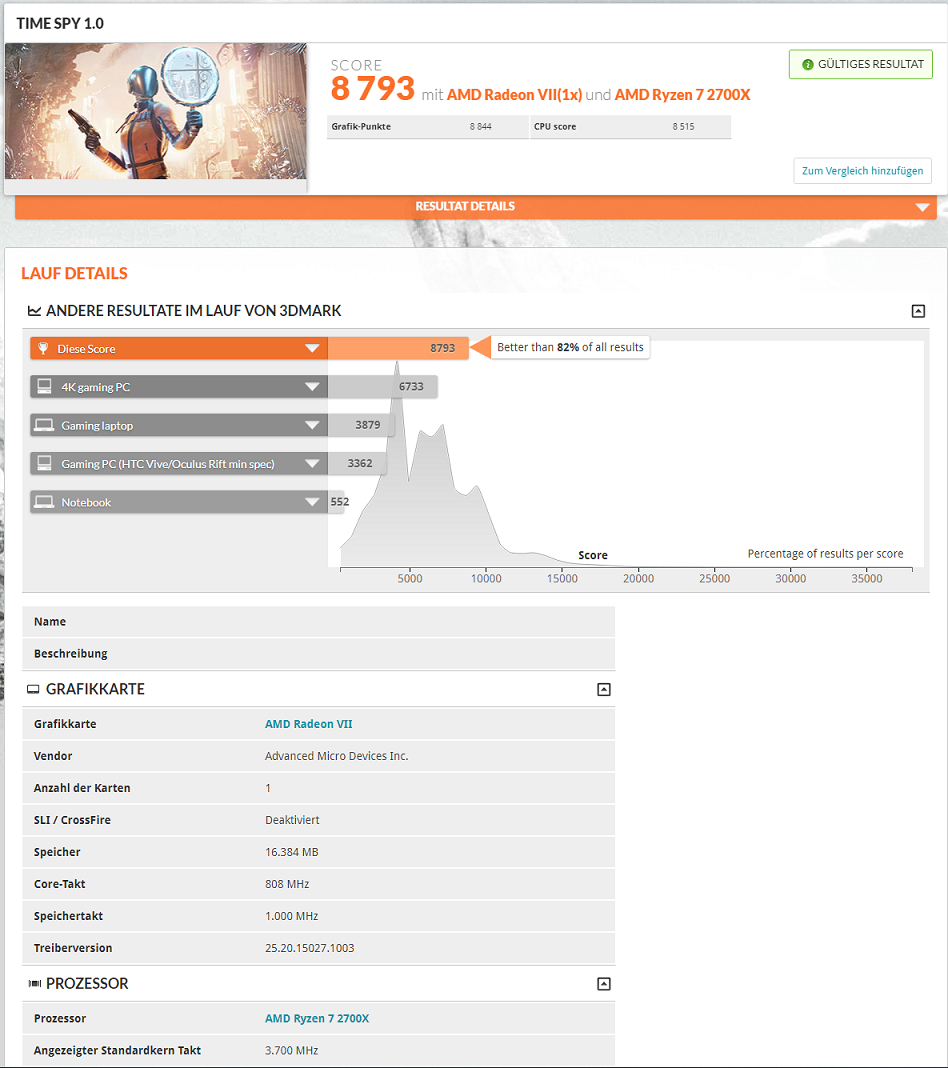
Task: Click the Name row
Action: pos(319,622)
